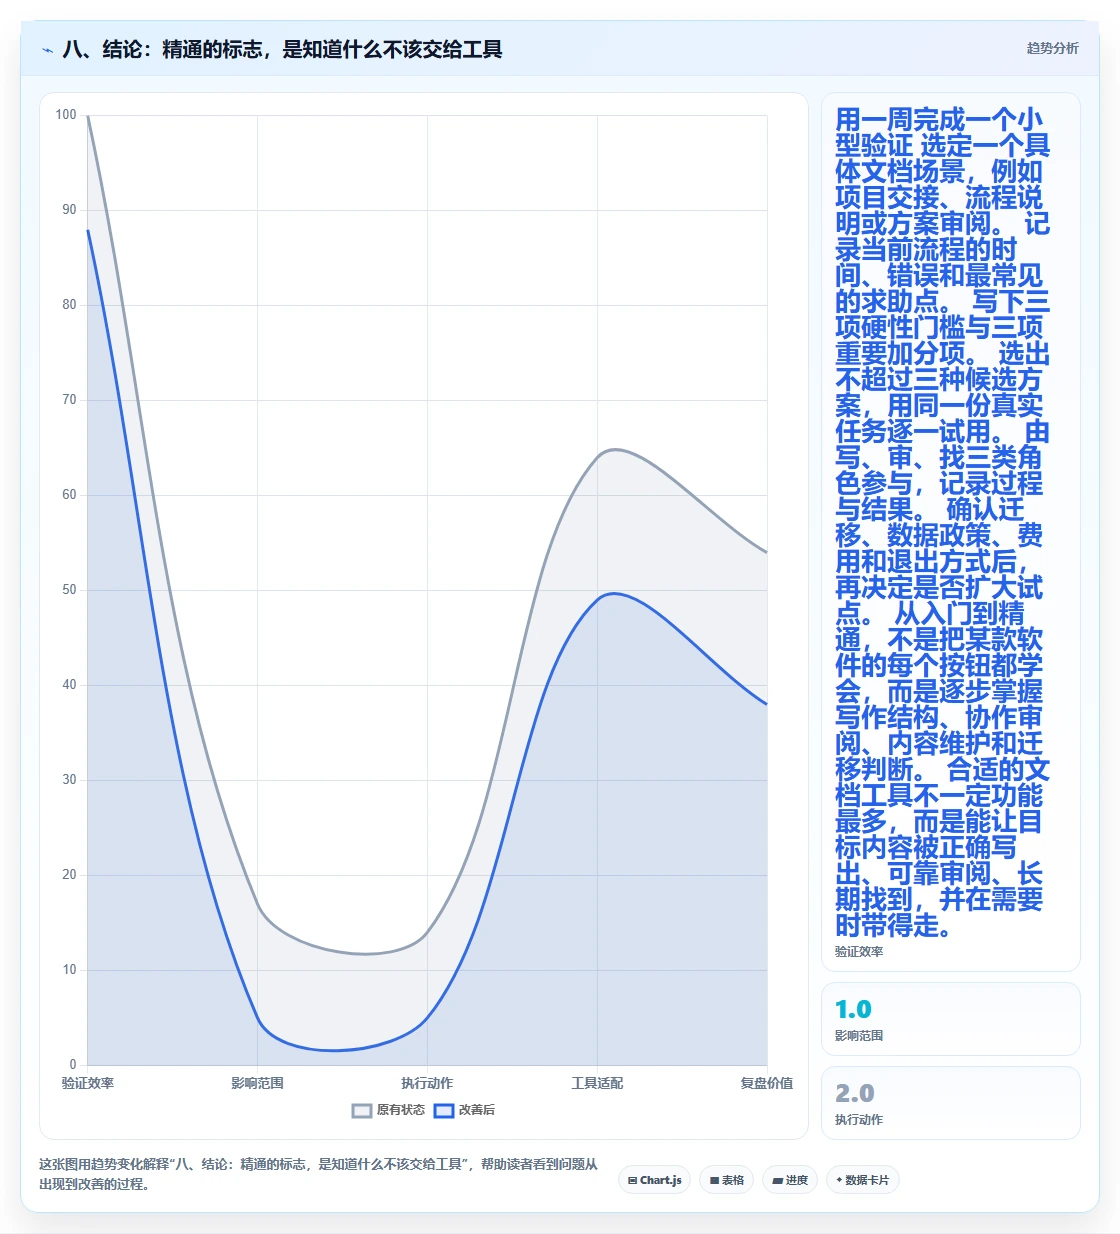Screen dimensions: 1120x1234
Task: Click the 验证效率 x-axis label
Action: click(x=88, y=1083)
